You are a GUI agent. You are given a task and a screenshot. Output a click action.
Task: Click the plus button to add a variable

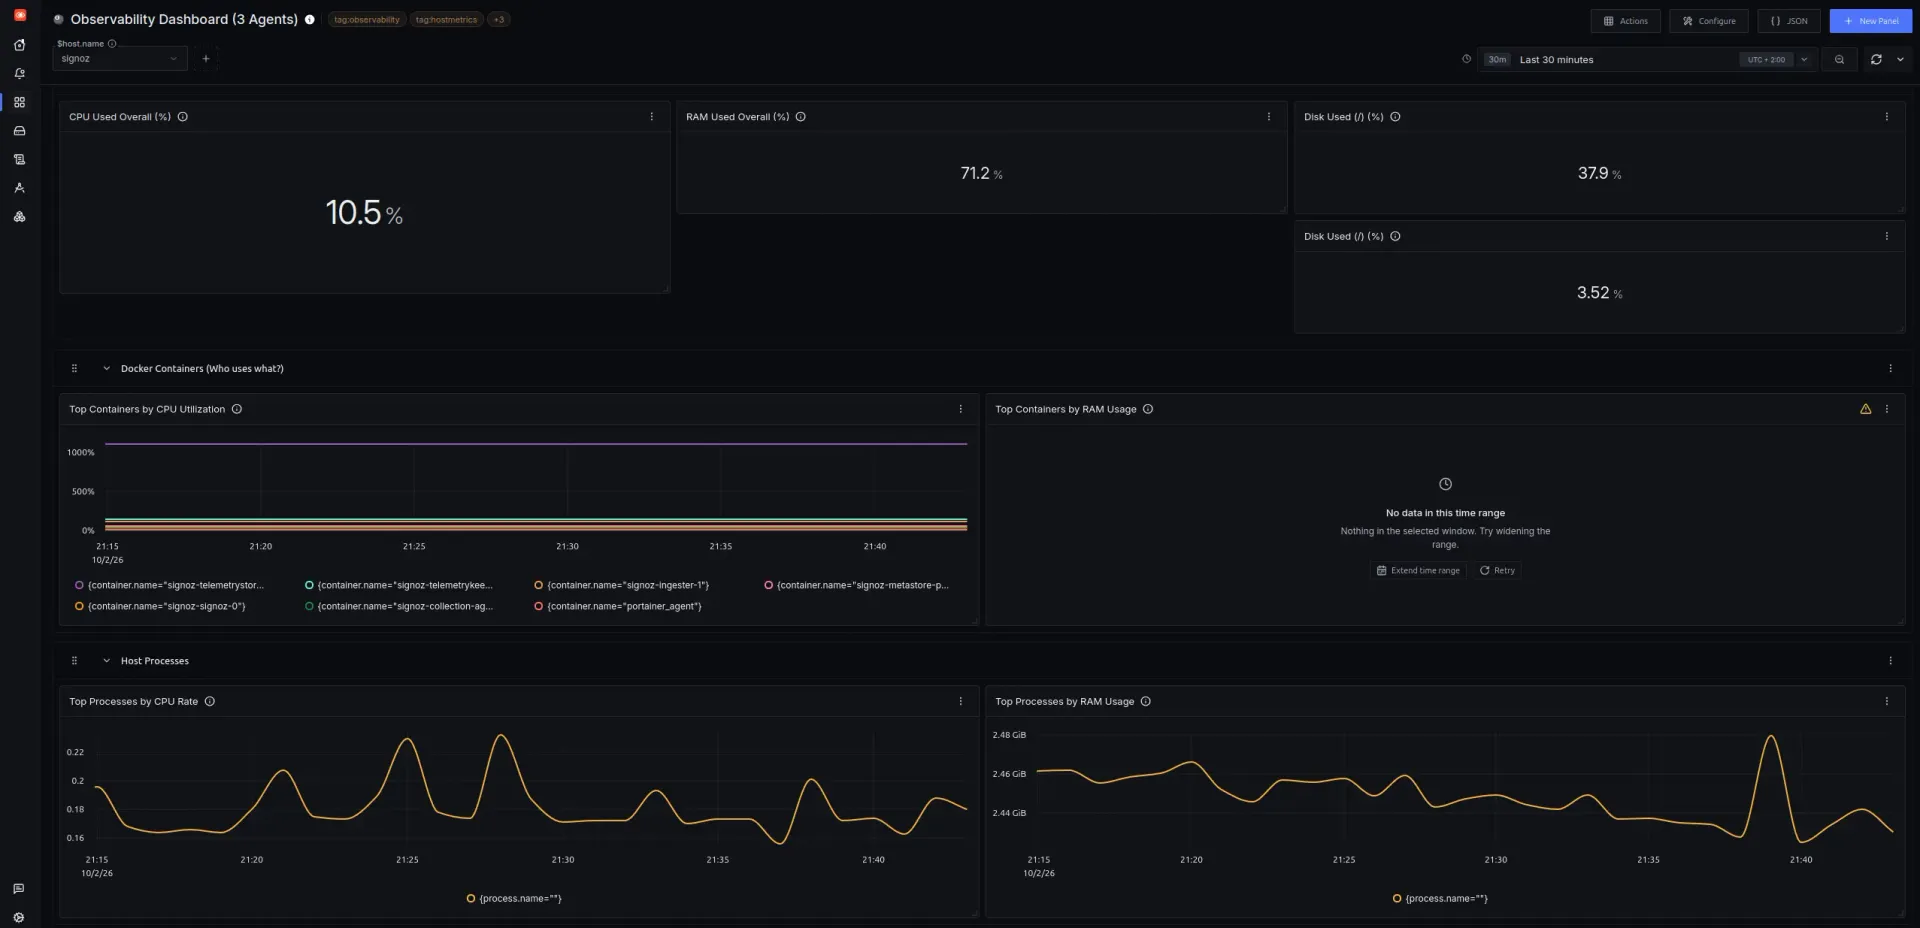[x=206, y=59]
